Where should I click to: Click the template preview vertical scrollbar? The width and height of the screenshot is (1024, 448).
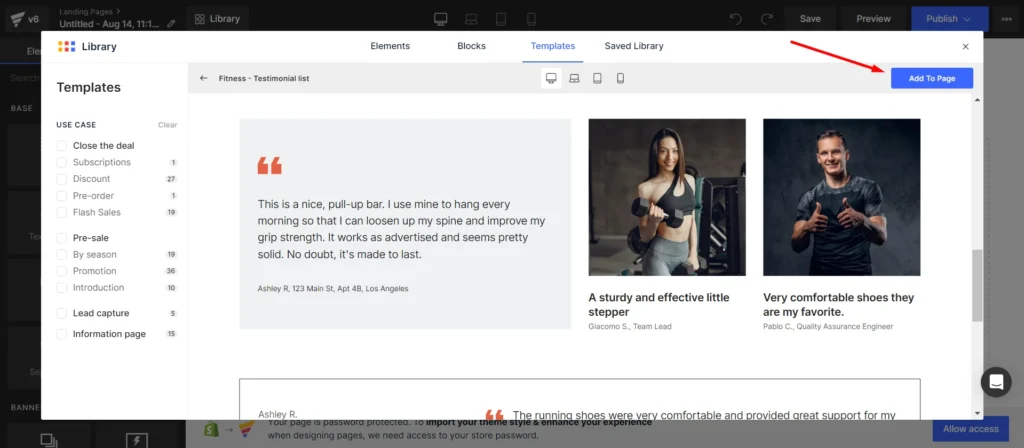point(976,285)
